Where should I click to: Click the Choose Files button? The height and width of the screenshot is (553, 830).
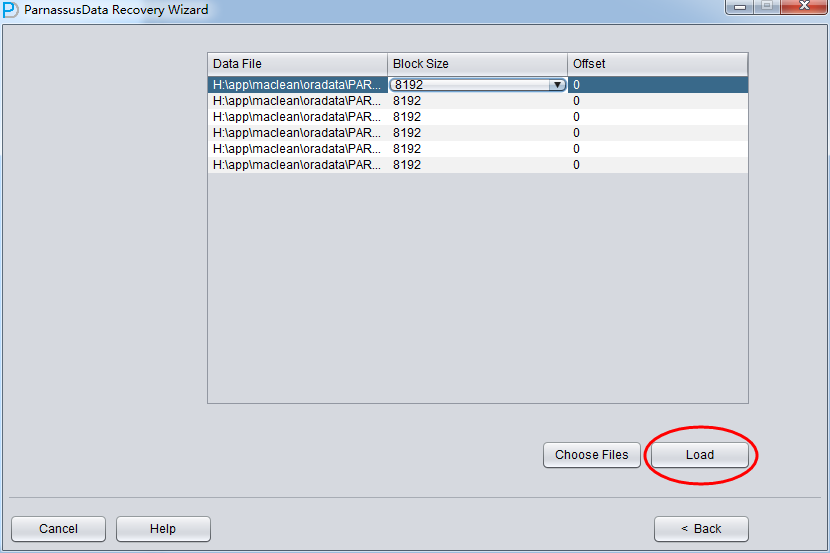click(x=591, y=455)
